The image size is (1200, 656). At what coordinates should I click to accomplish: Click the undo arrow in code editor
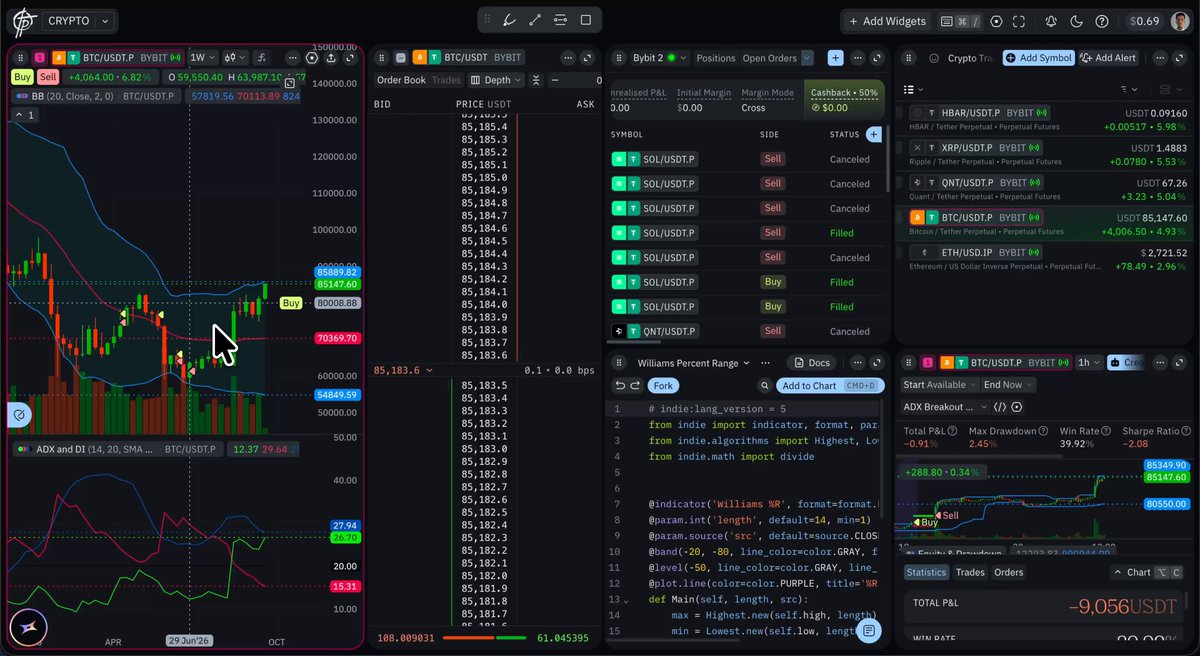coord(620,385)
